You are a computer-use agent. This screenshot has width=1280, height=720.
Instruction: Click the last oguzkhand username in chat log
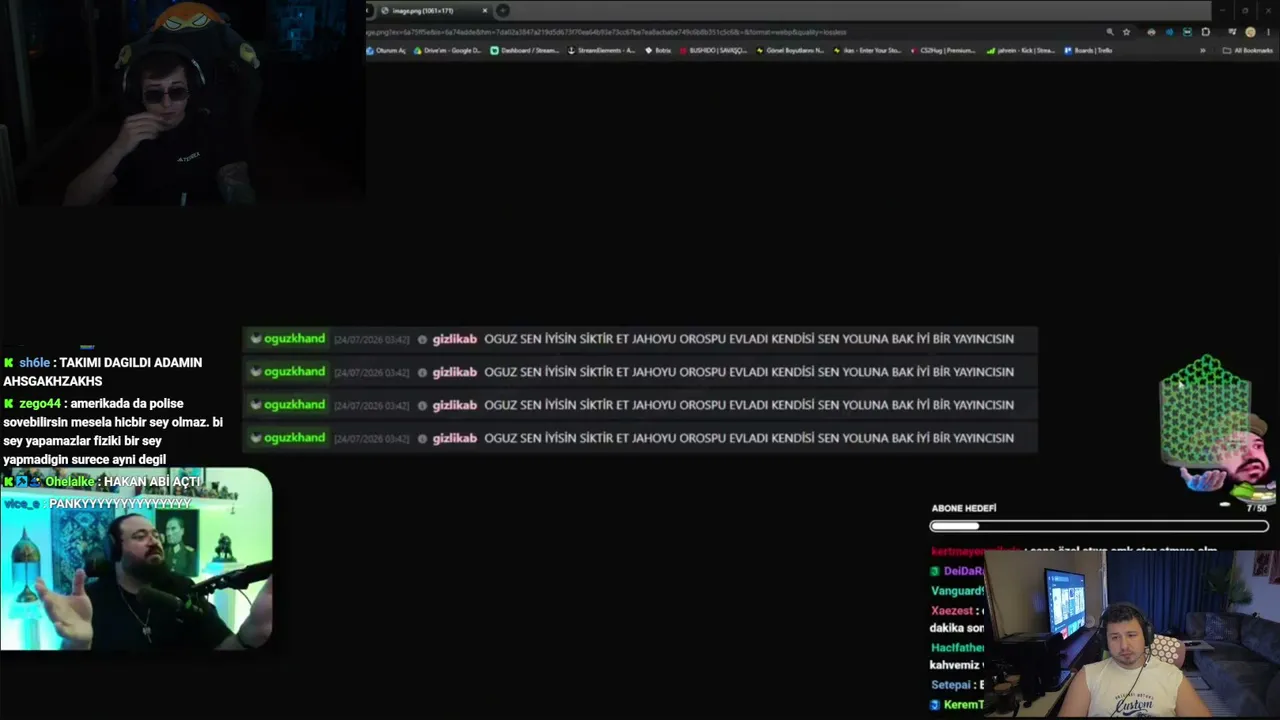tap(294, 438)
